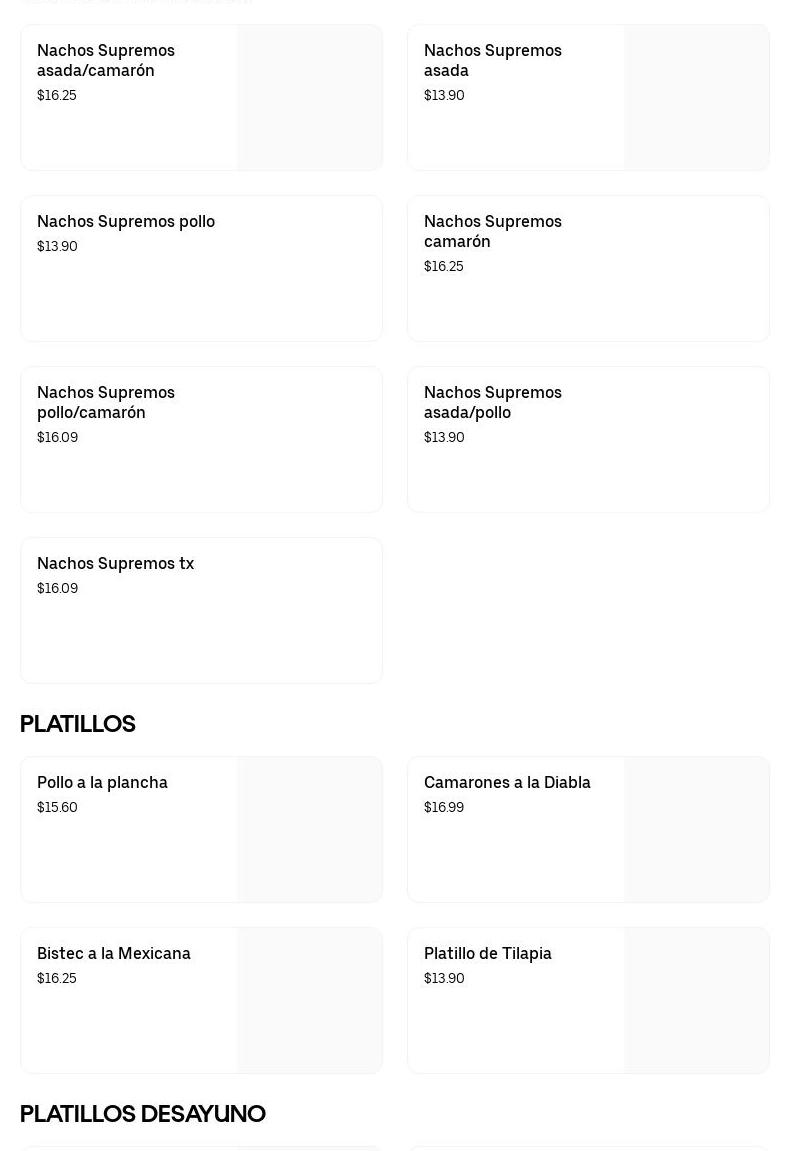Click the PLATILLOS DESAYUNO section heading

click(x=143, y=1114)
